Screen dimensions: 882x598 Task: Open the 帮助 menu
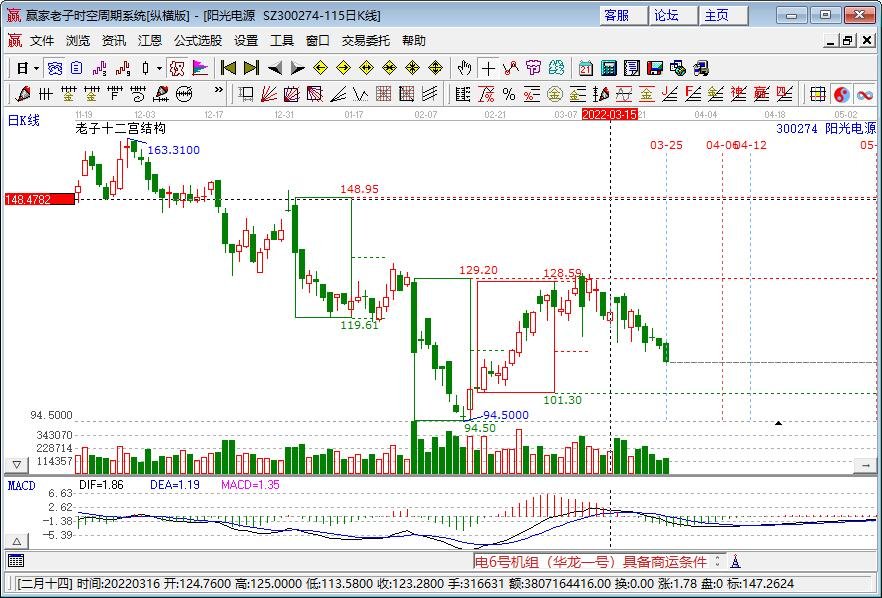point(413,41)
